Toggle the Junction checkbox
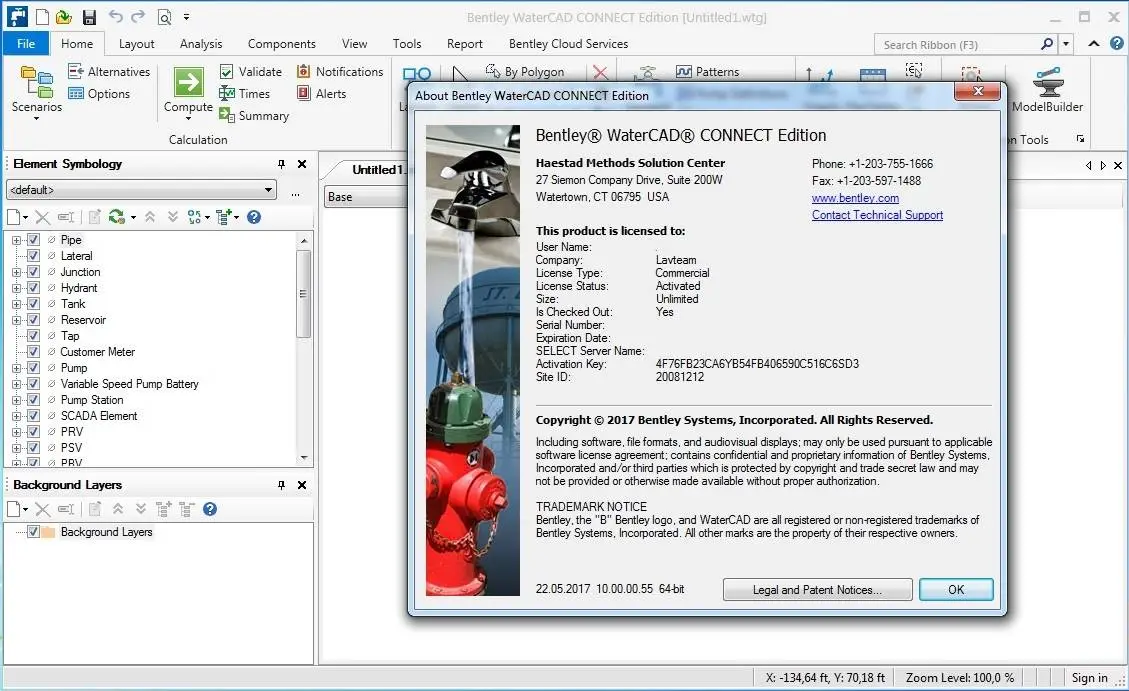This screenshot has height=691, width=1129. (33, 271)
